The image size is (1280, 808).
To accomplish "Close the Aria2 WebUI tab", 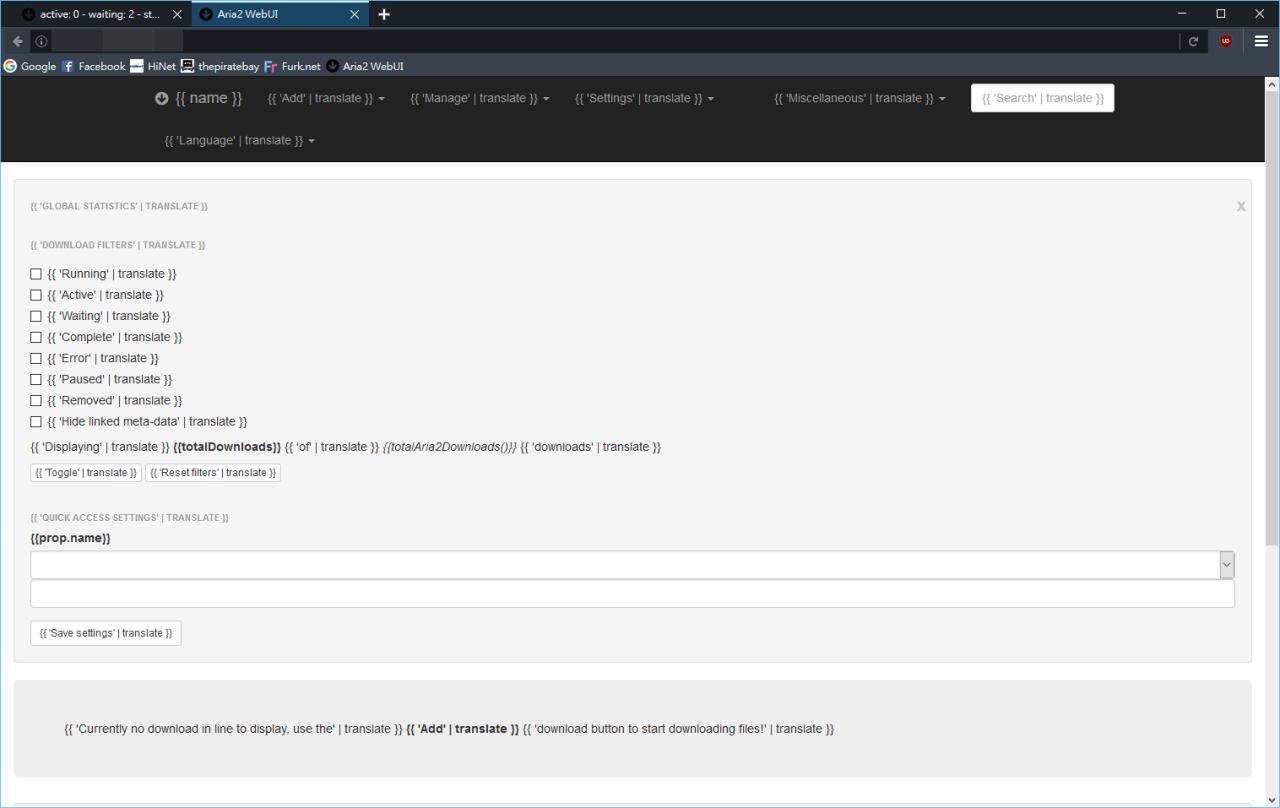I will point(355,14).
